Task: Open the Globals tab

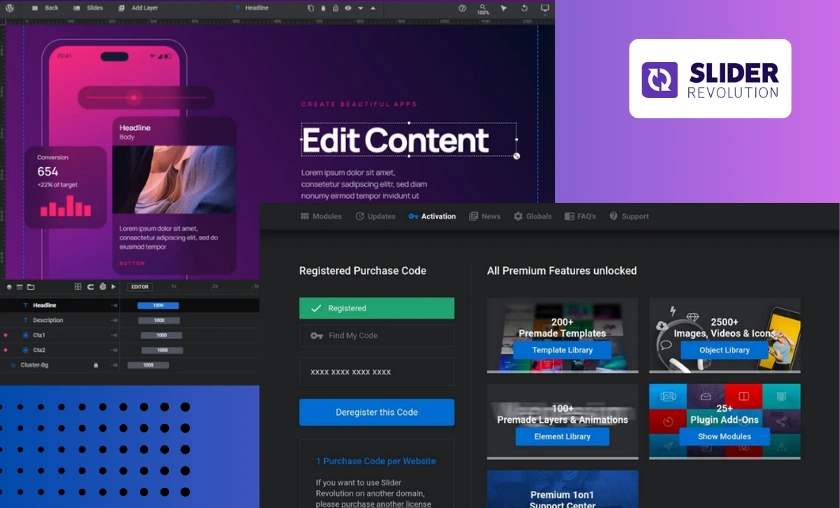Action: pos(532,216)
